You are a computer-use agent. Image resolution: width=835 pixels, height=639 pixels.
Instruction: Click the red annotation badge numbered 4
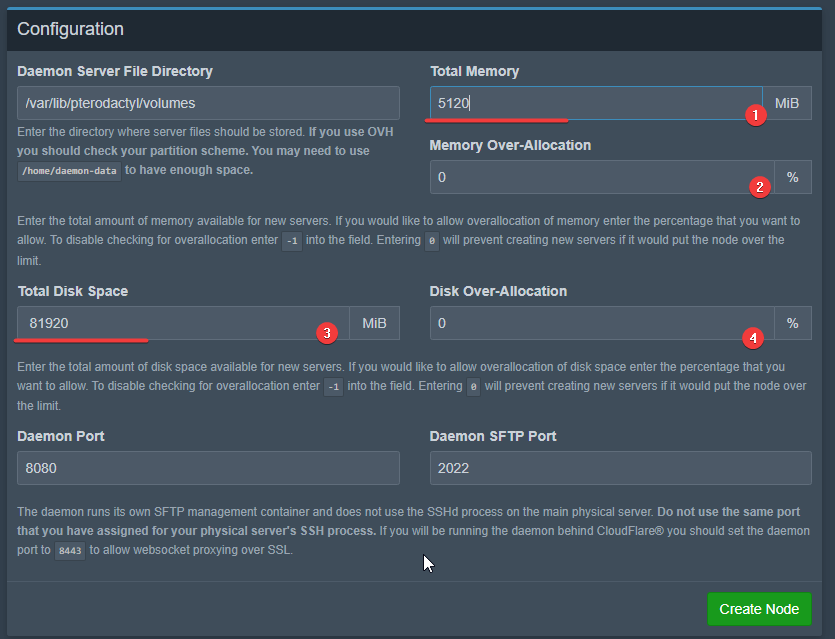(753, 337)
